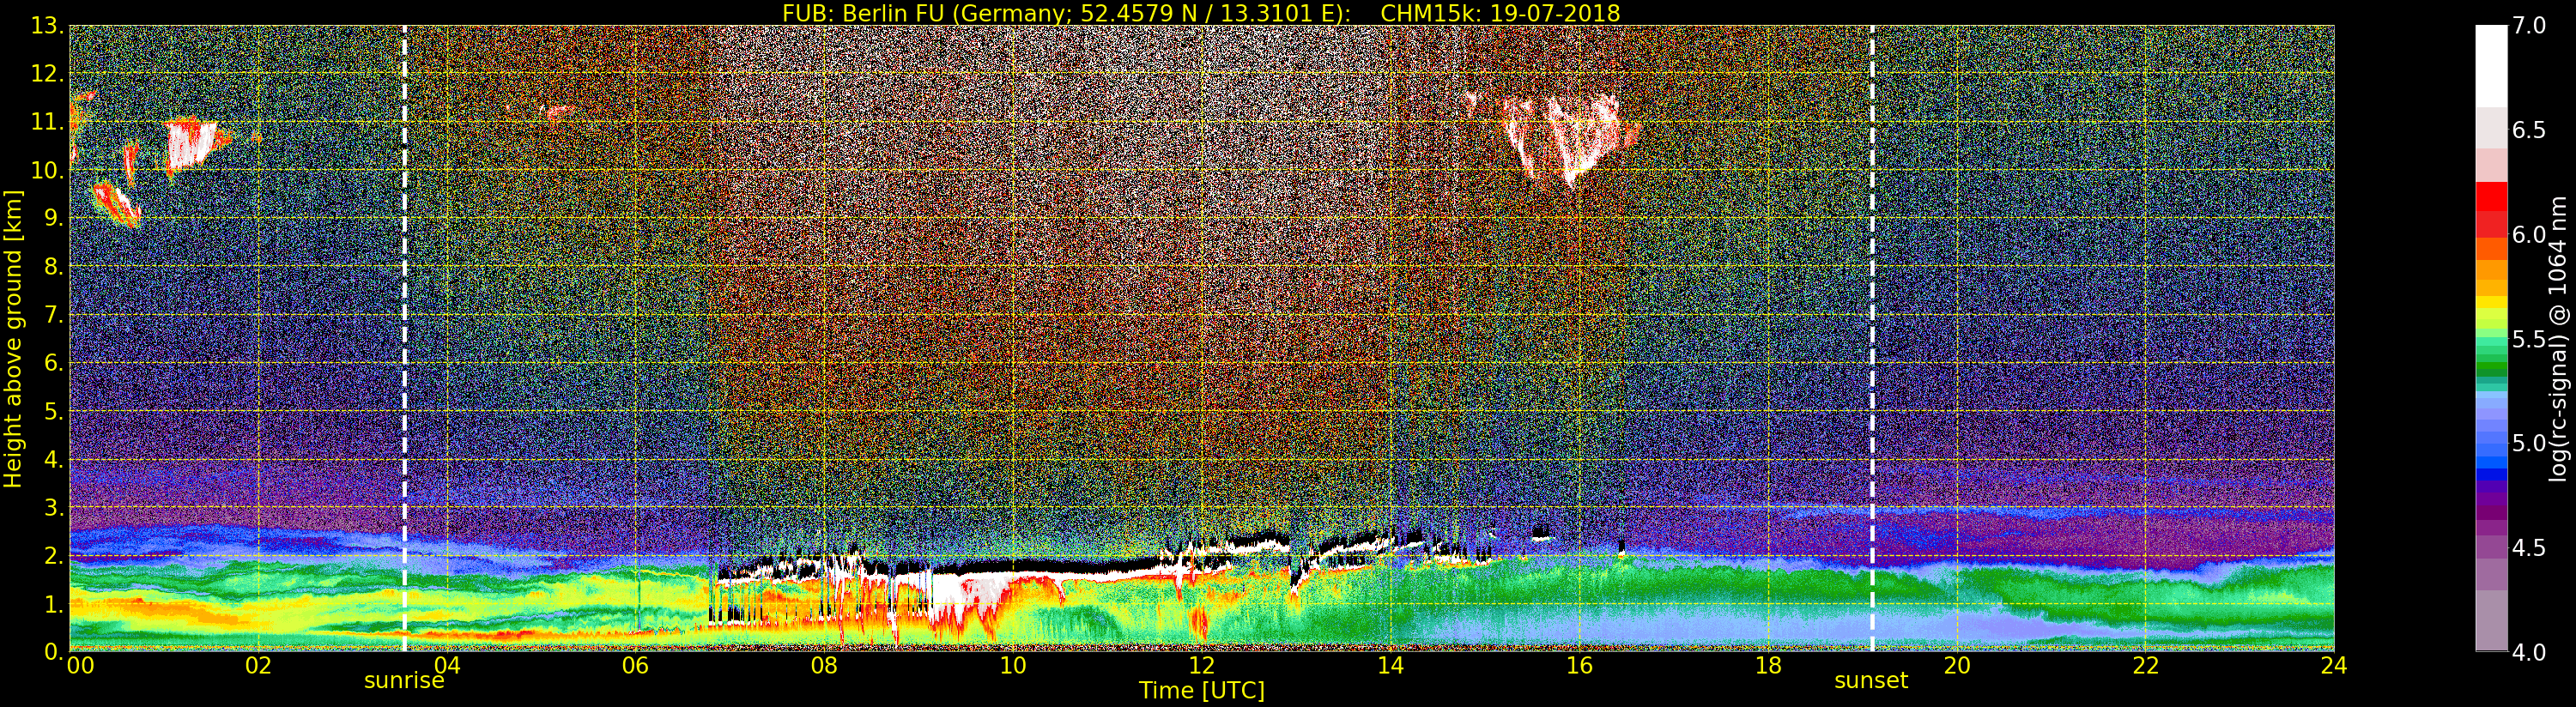This screenshot has height=707, width=2576.
Task: Click the white segment of the colorbar
Action: (x=2491, y=65)
